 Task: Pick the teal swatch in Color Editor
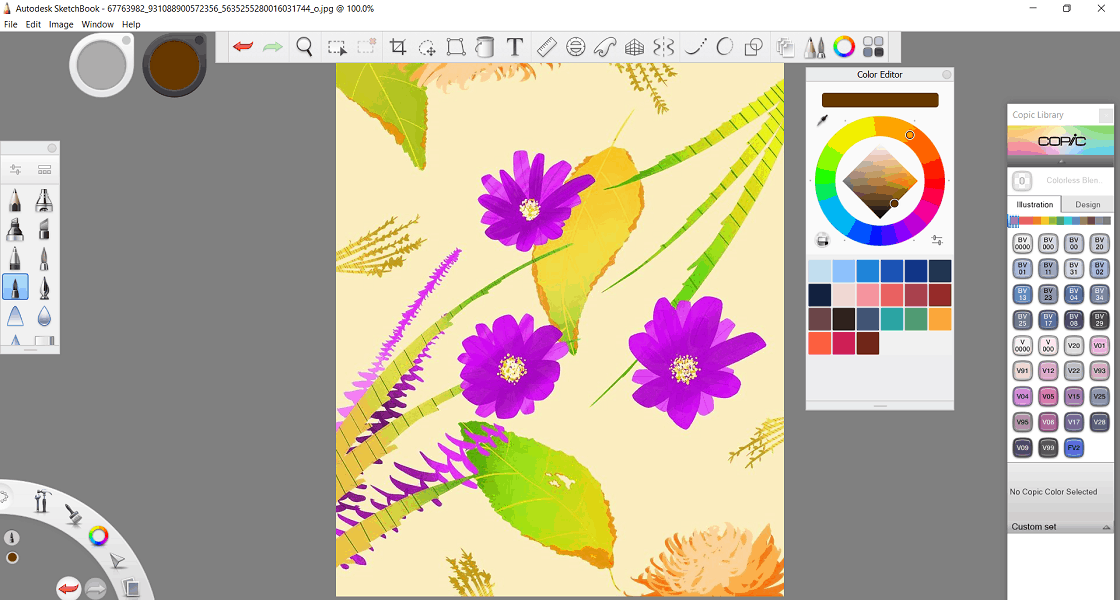tap(892, 319)
